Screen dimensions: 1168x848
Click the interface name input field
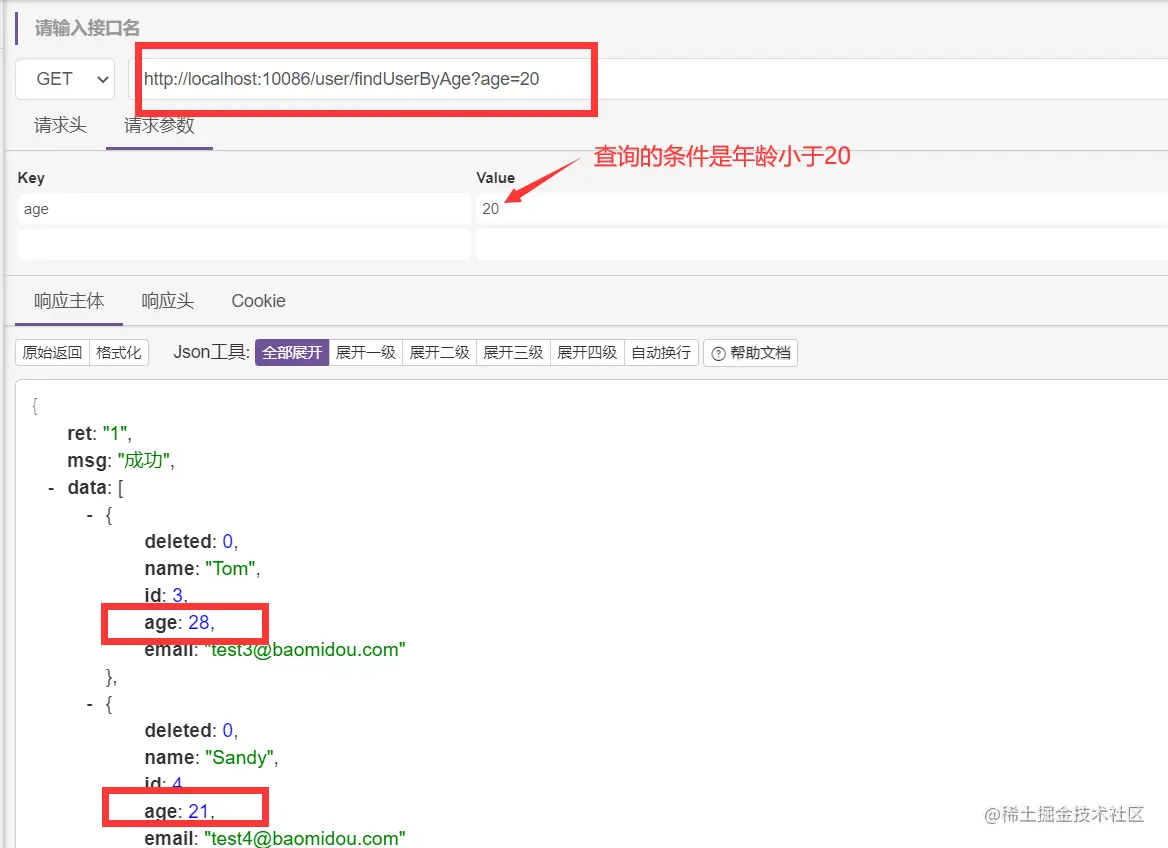pos(87,28)
